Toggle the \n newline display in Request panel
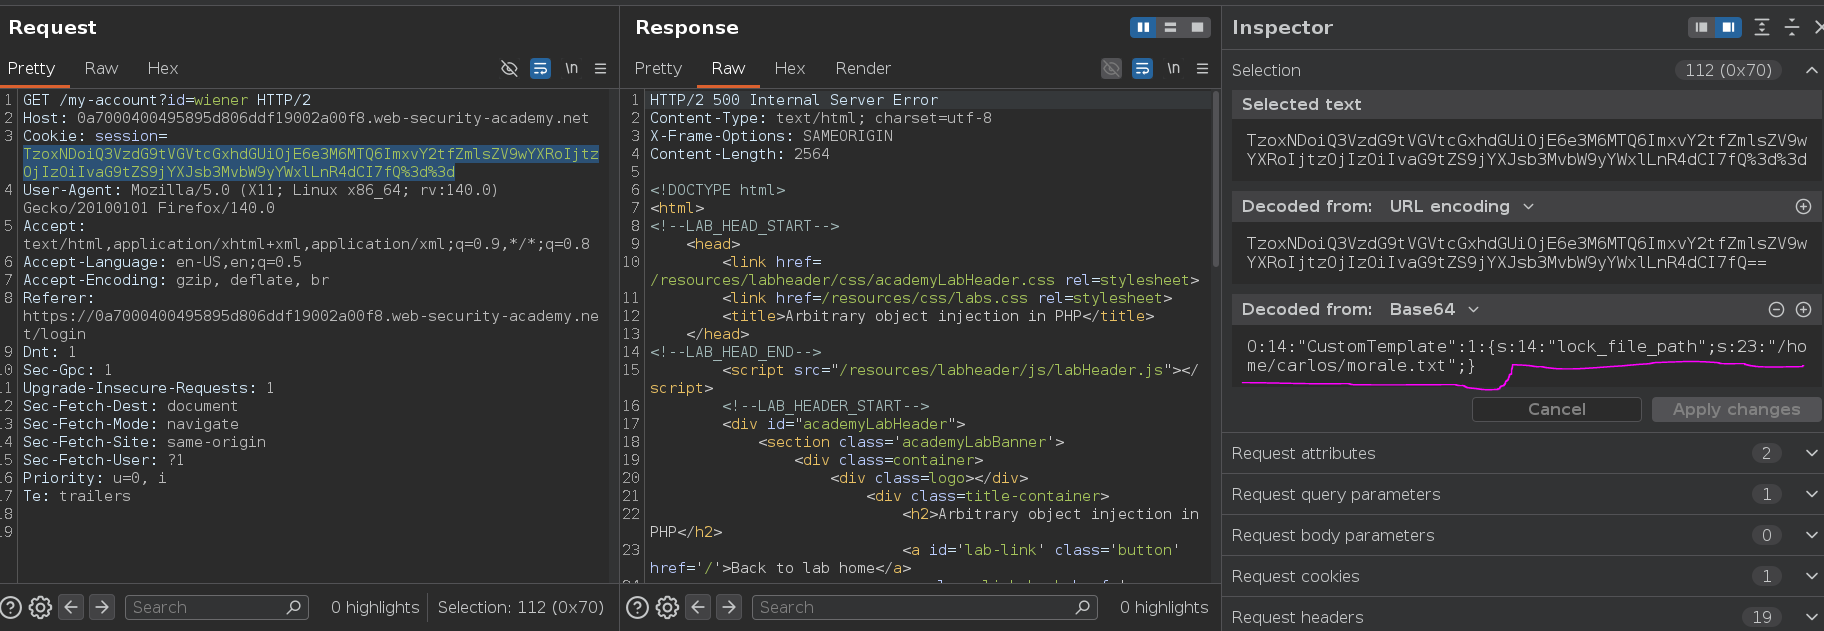The image size is (1824, 631). (571, 68)
